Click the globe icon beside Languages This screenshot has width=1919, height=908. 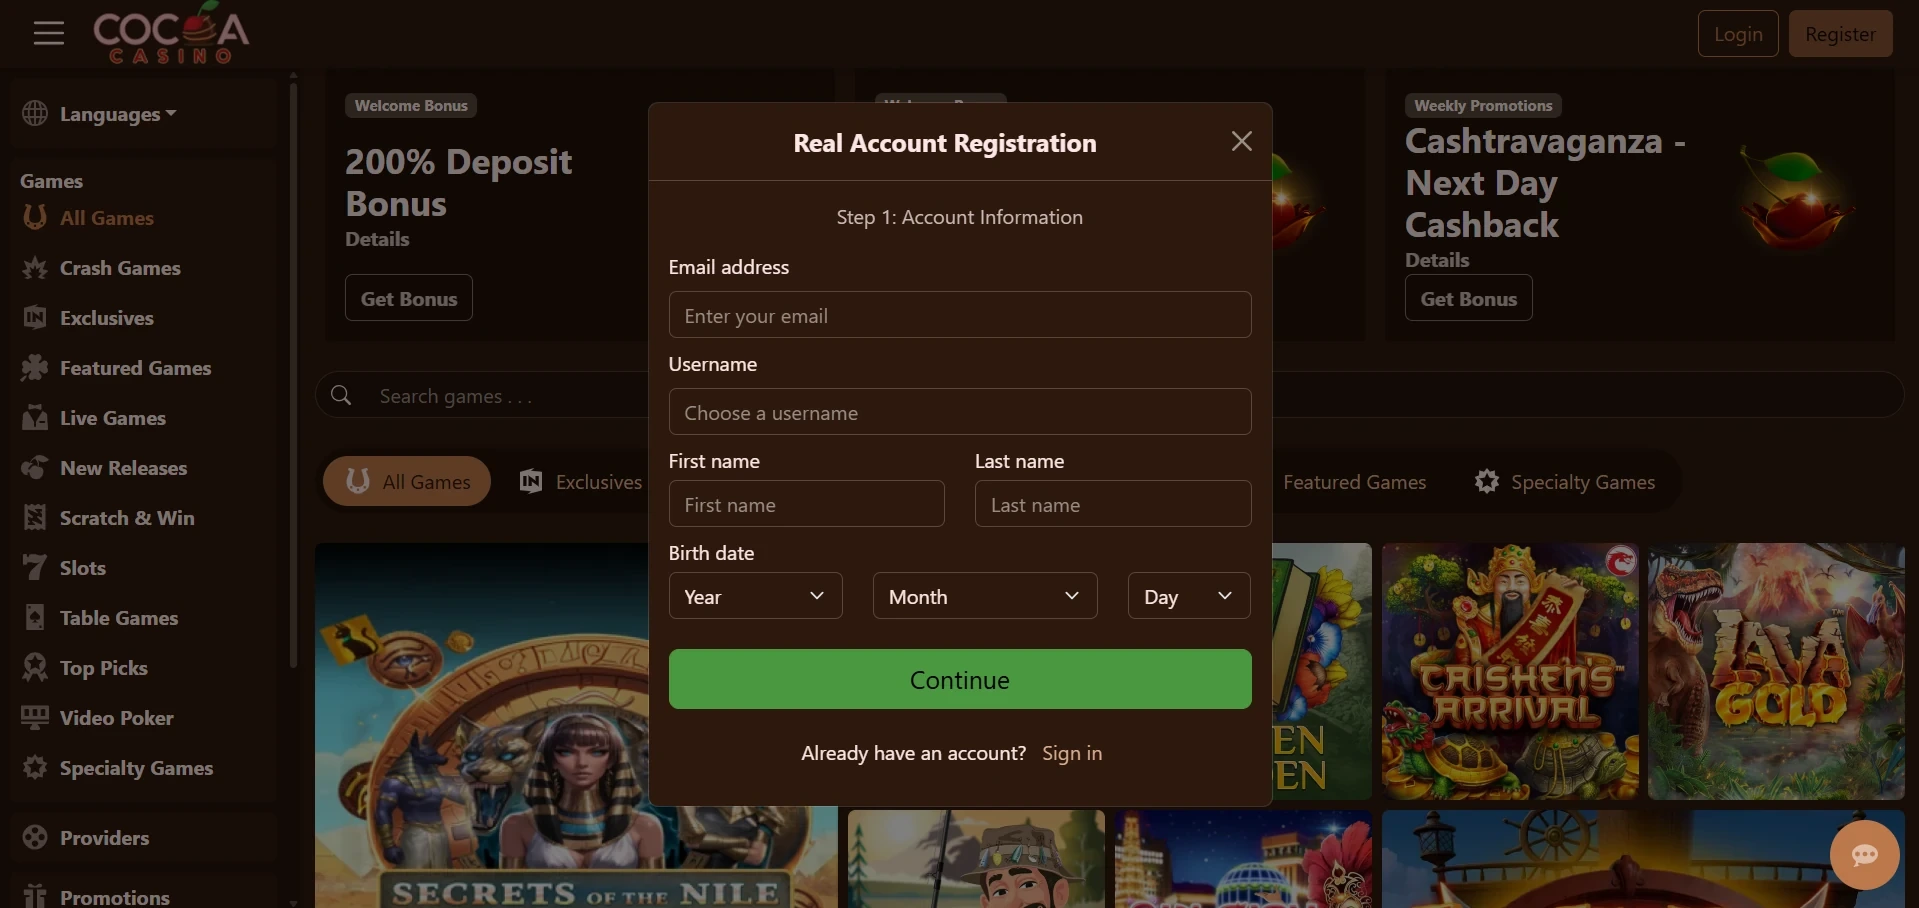click(x=35, y=114)
